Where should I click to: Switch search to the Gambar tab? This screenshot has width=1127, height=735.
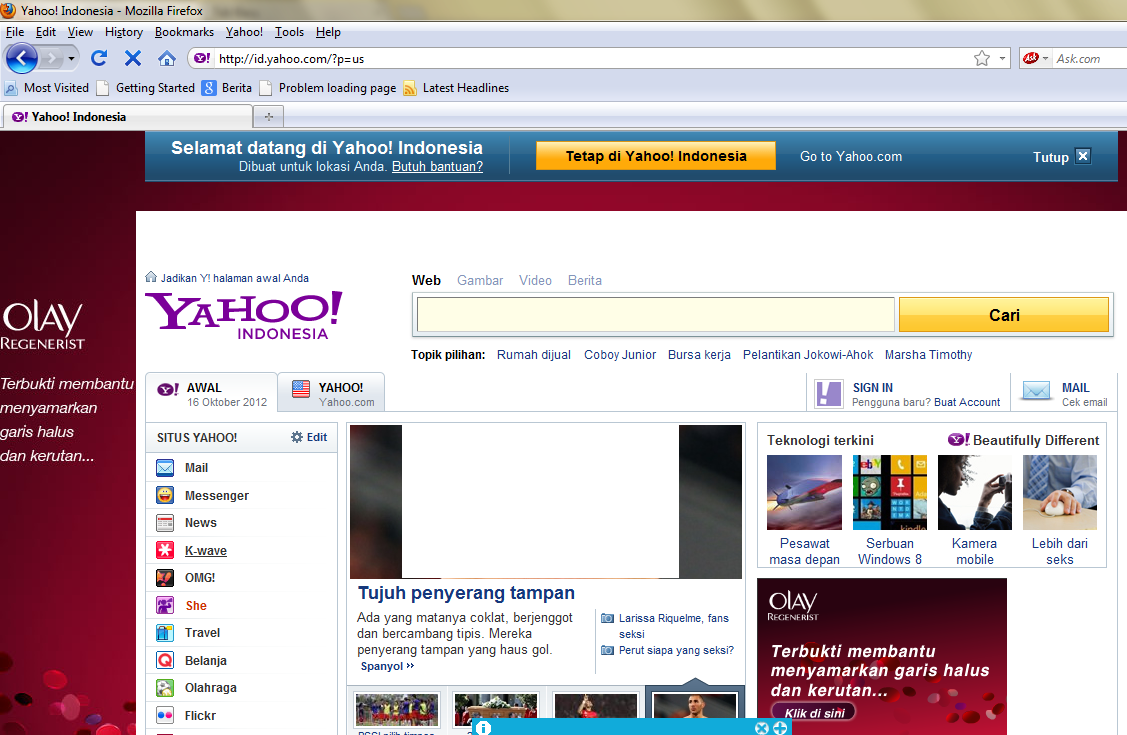[480, 280]
